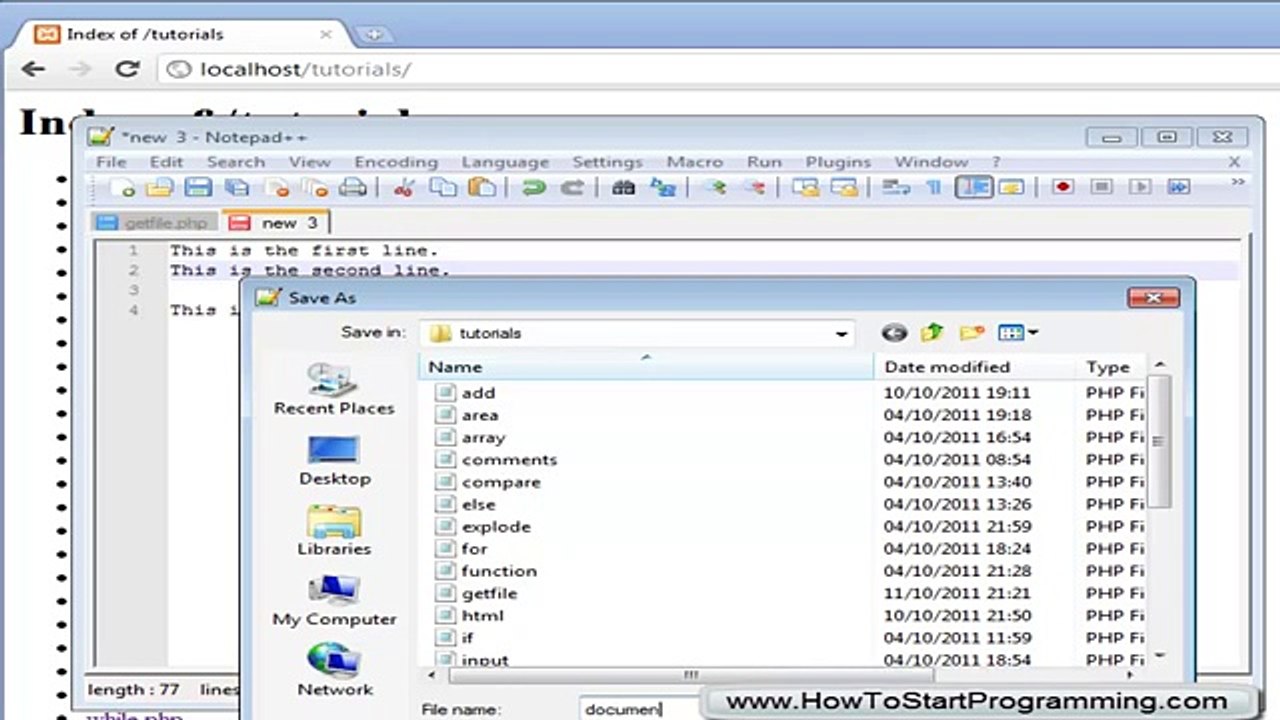Open the Edit menu in Notepad++
Image resolution: width=1280 pixels, height=720 pixels.
[x=166, y=162]
